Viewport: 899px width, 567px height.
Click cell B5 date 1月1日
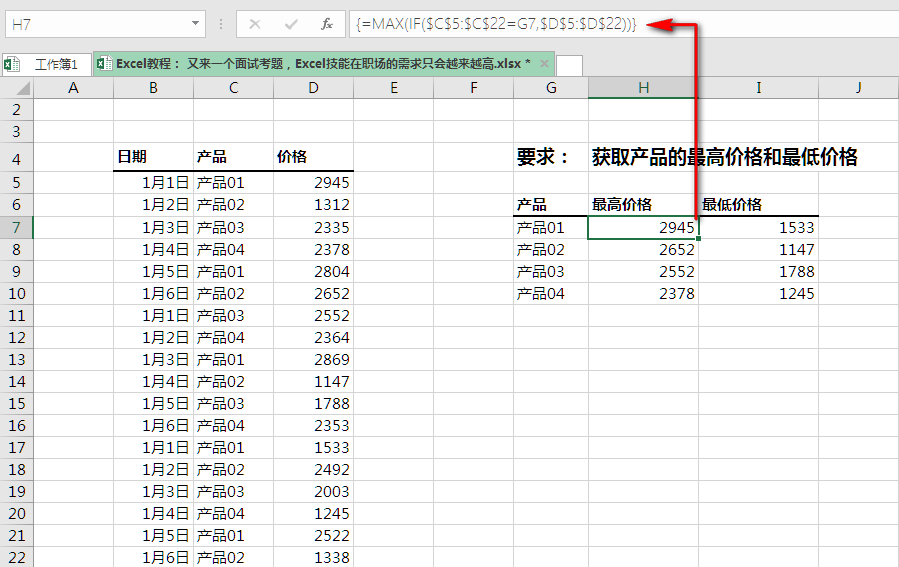point(154,183)
